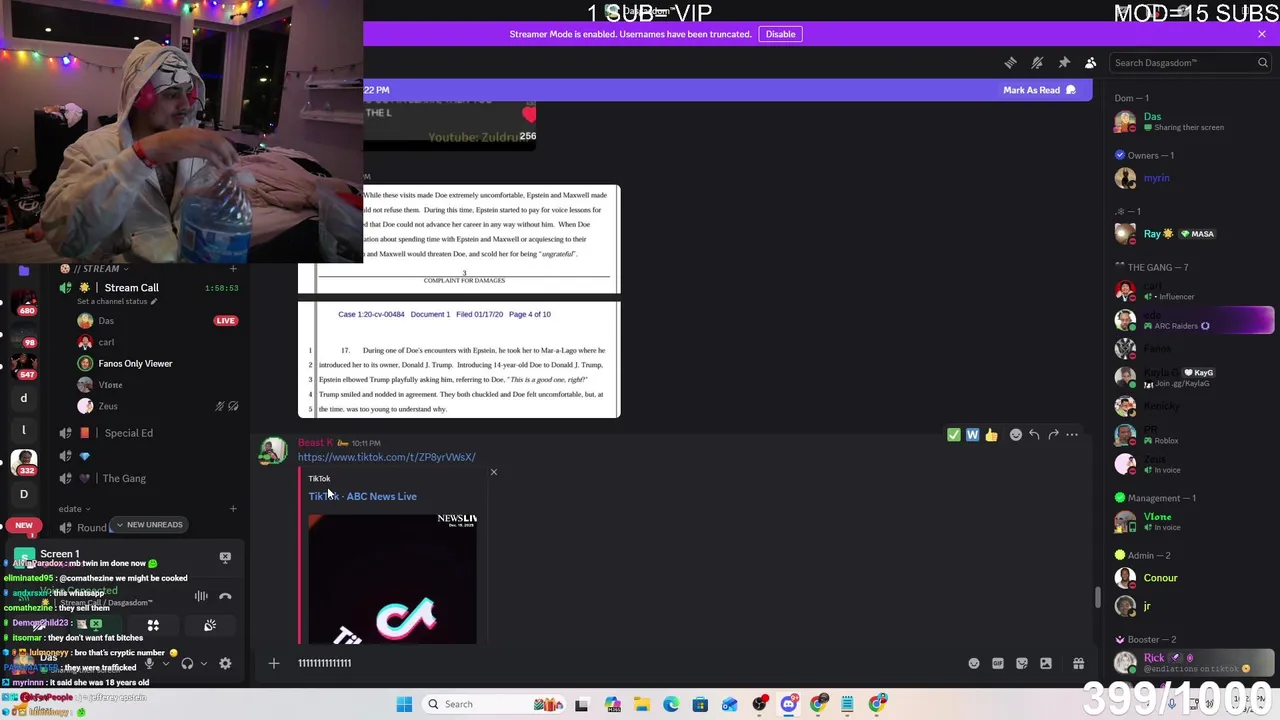The width and height of the screenshot is (1280, 720).
Task: React with thumbs up emoji
Action: coord(991,435)
